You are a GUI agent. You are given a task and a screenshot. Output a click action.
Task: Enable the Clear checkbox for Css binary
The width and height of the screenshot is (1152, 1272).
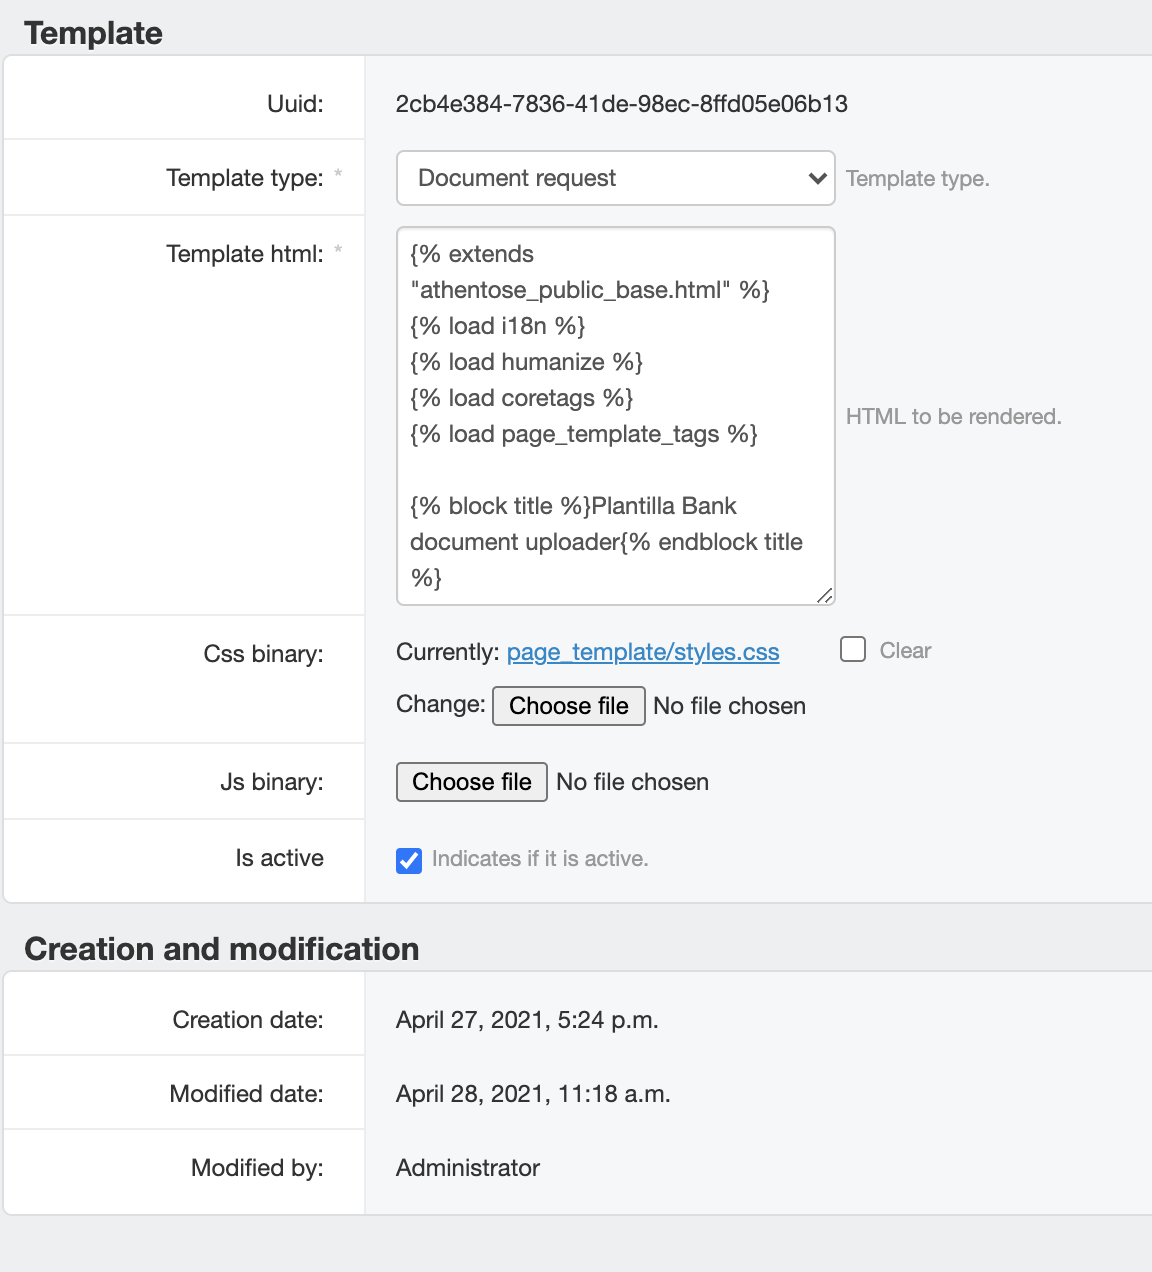pyautogui.click(x=852, y=649)
